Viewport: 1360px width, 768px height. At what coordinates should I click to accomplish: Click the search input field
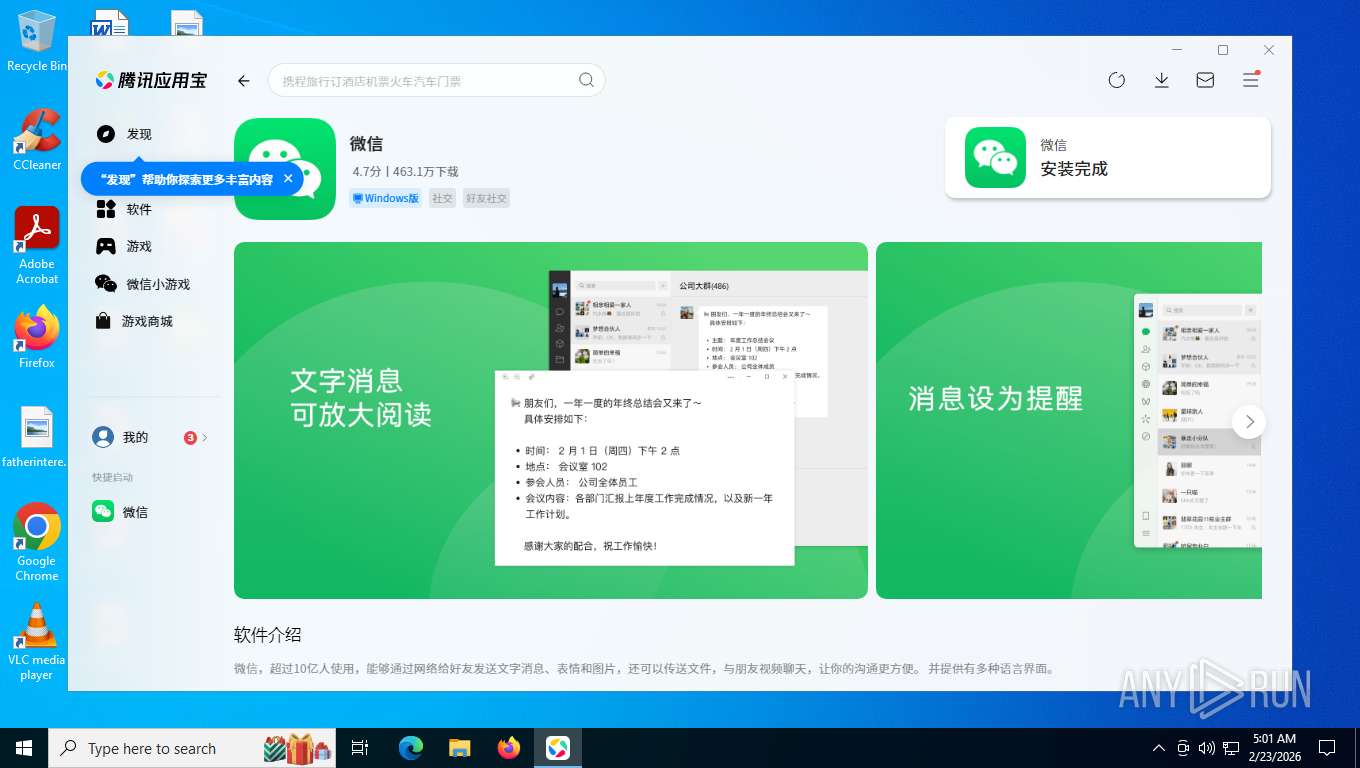[x=436, y=80]
